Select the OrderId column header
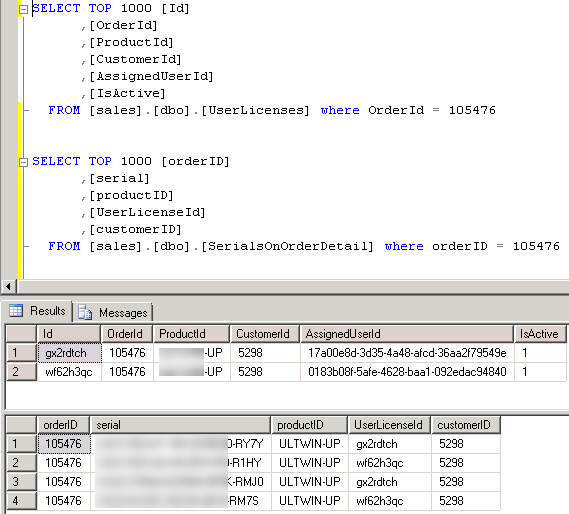The width and height of the screenshot is (569, 514). 127,334
